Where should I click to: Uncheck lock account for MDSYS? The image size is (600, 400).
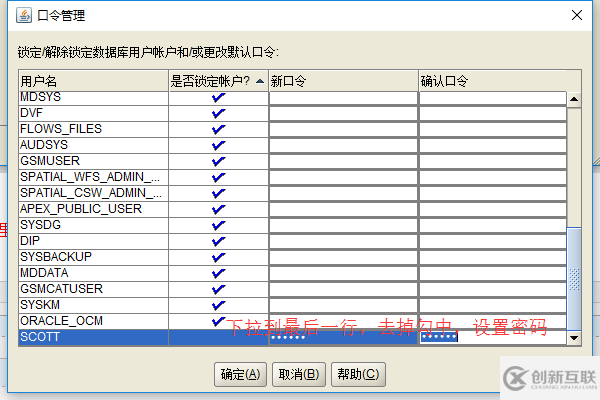[218, 98]
